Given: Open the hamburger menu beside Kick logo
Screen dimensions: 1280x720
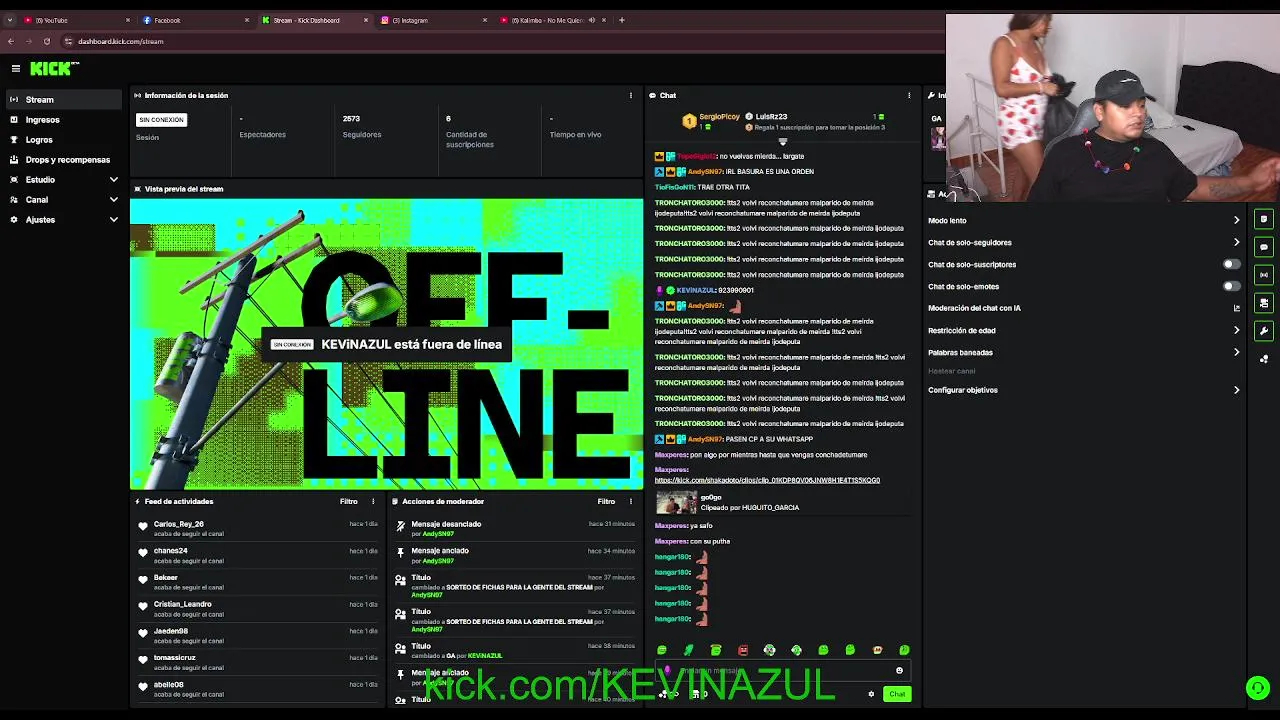Looking at the screenshot, I should tap(16, 68).
